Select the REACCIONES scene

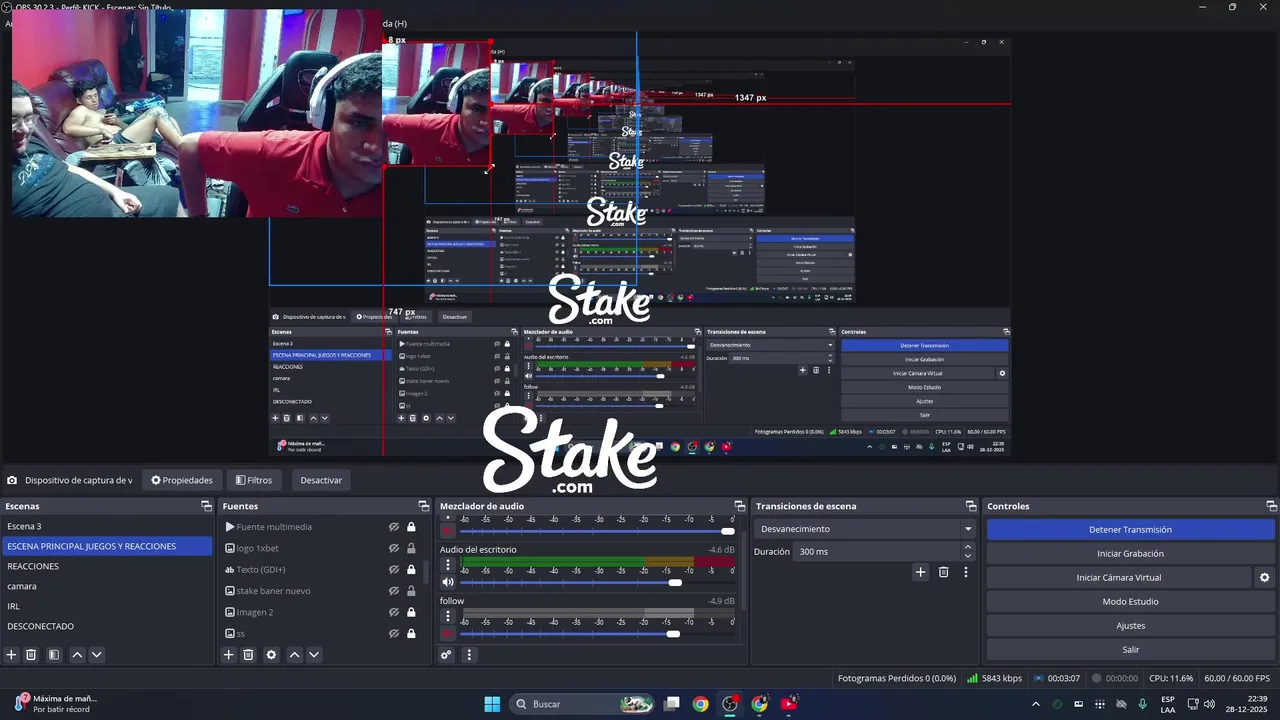coord(107,566)
